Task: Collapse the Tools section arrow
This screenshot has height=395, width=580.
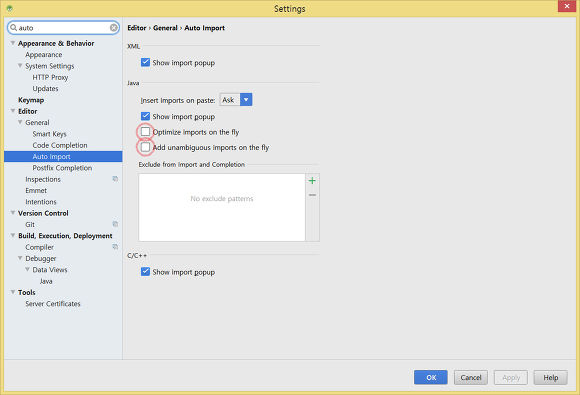Action: 13,292
